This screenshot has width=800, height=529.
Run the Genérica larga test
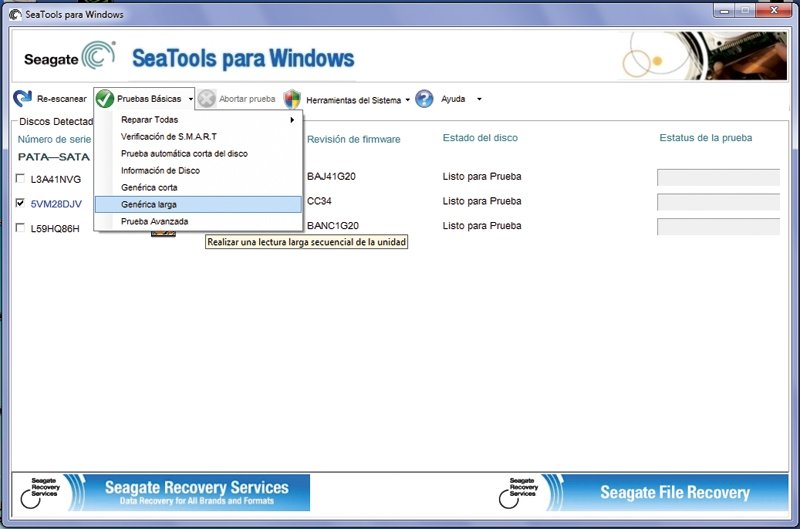tap(199, 204)
